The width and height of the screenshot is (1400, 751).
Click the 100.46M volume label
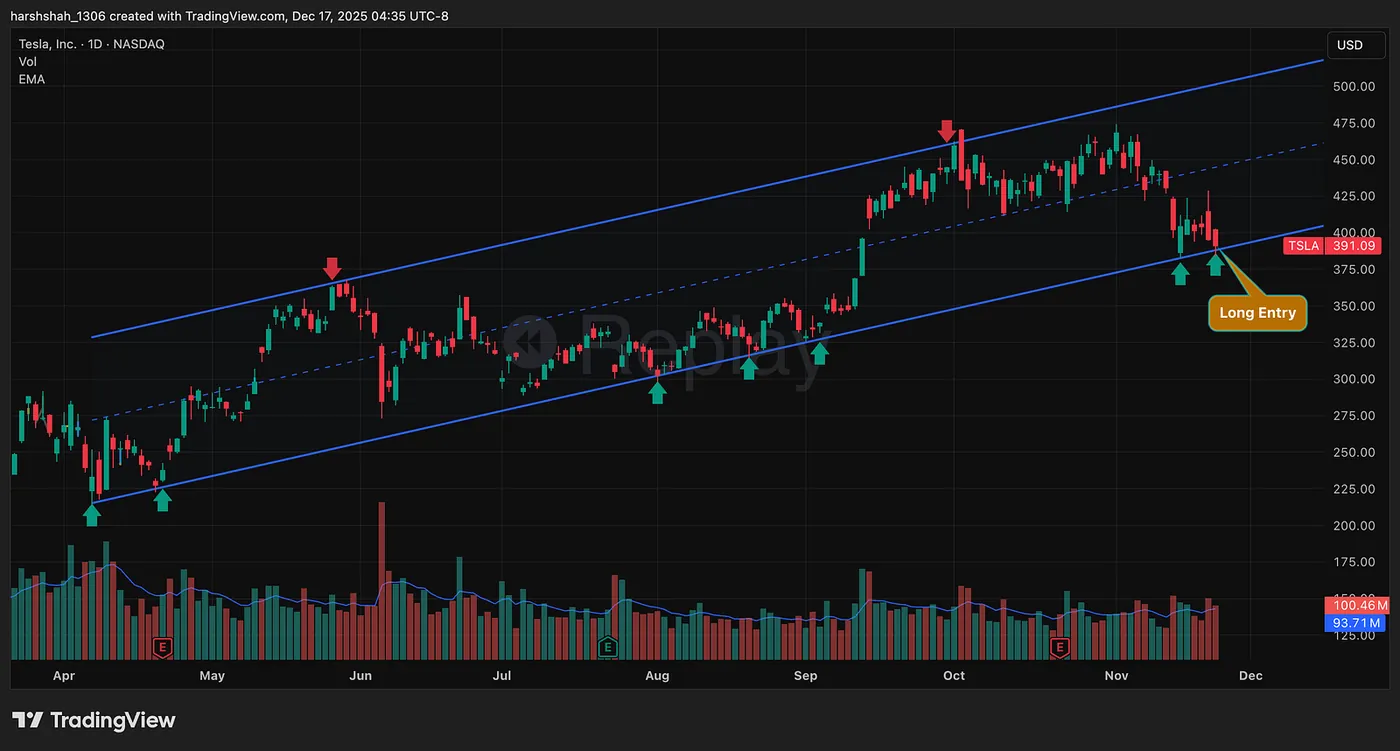click(1357, 606)
